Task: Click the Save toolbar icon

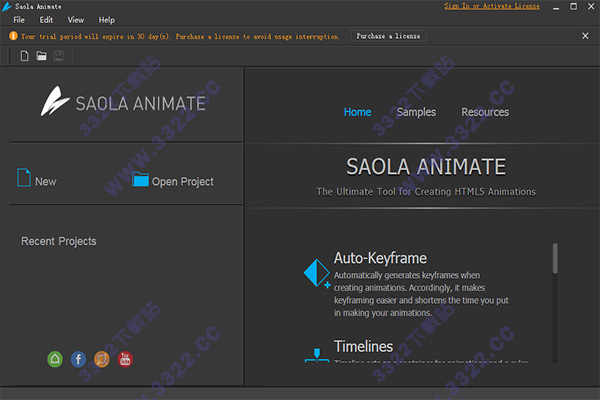Action: (x=58, y=56)
